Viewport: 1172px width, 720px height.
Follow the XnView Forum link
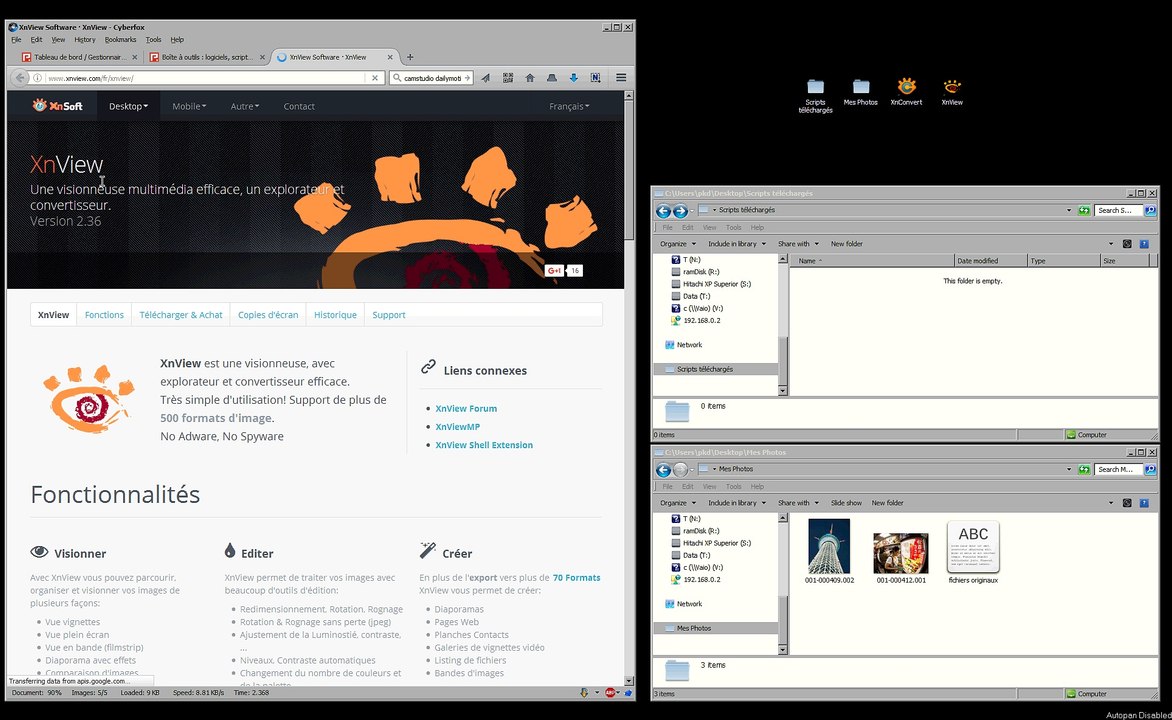[x=466, y=409]
